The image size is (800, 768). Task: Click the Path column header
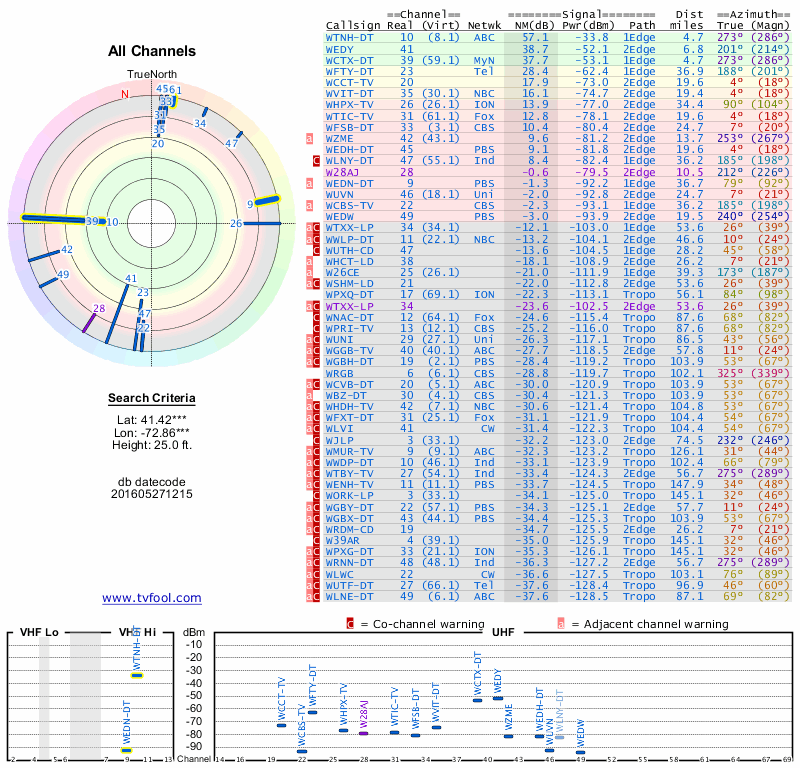(642, 25)
